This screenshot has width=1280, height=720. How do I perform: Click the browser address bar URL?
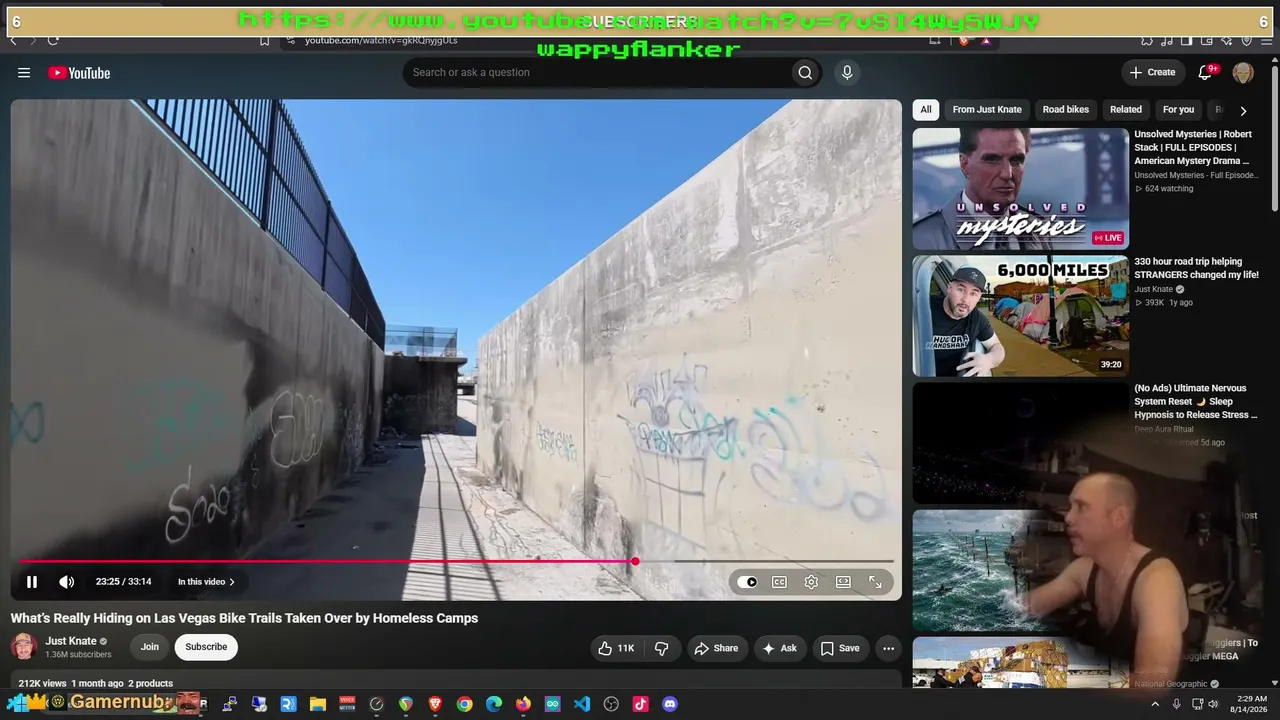click(381, 40)
